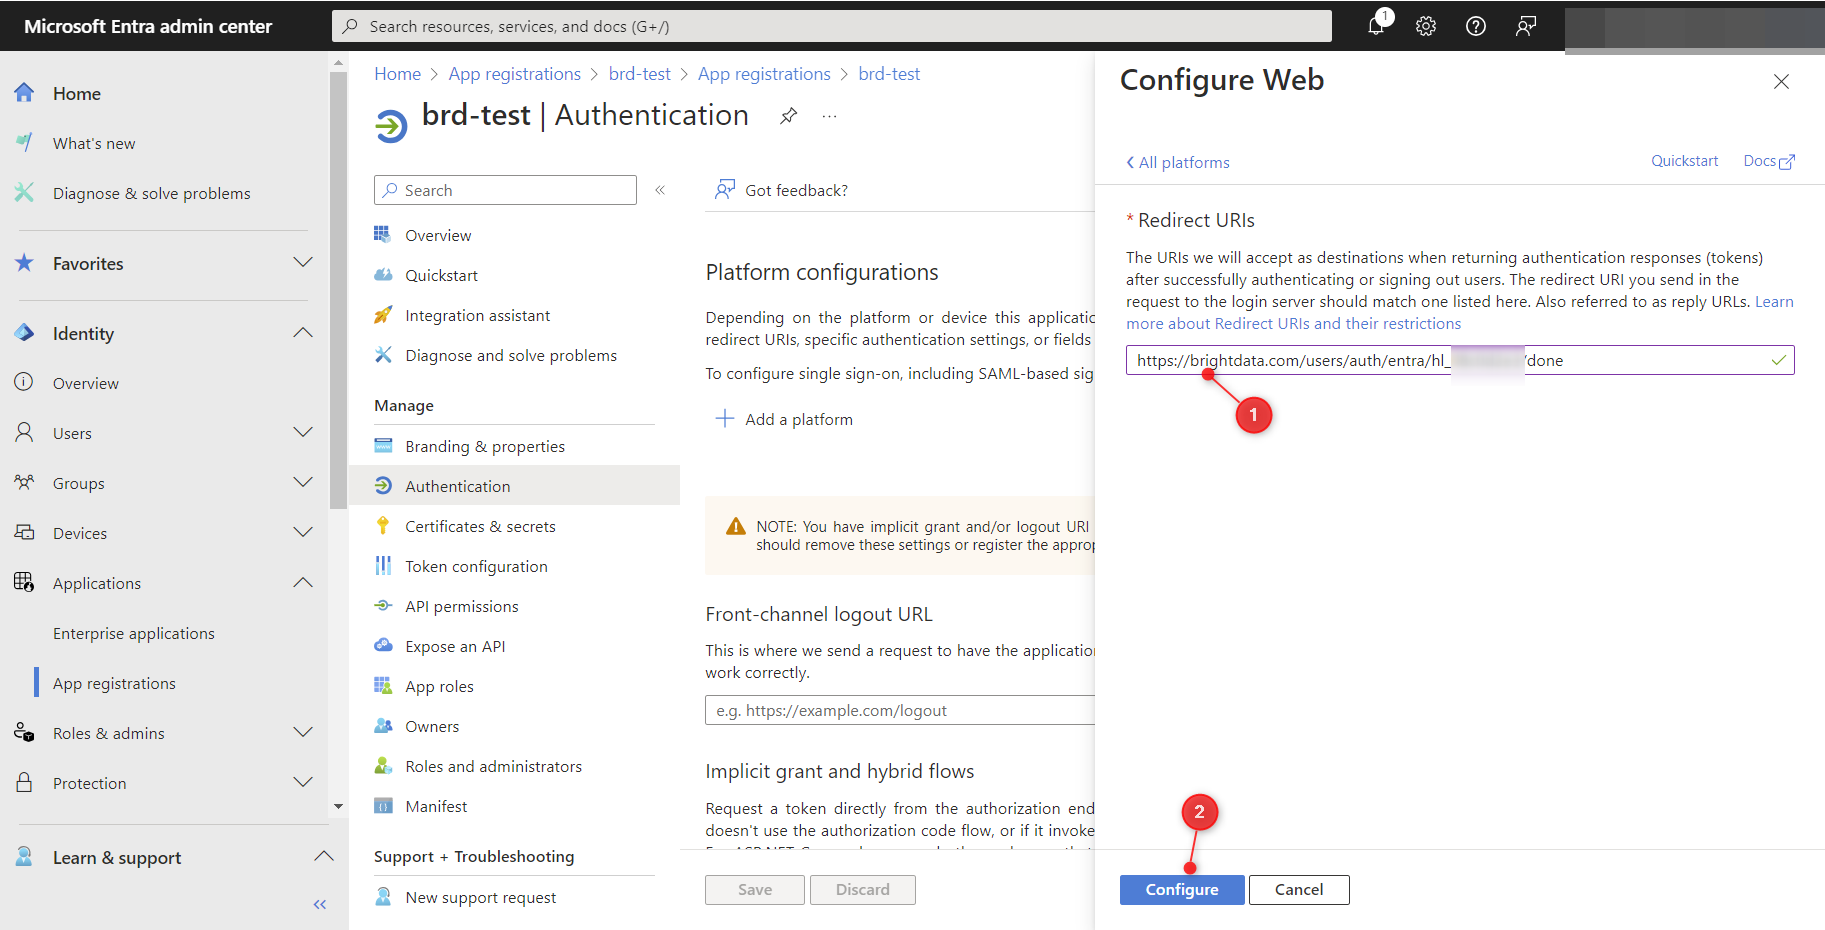Click the Groups people icon

coord(25,483)
